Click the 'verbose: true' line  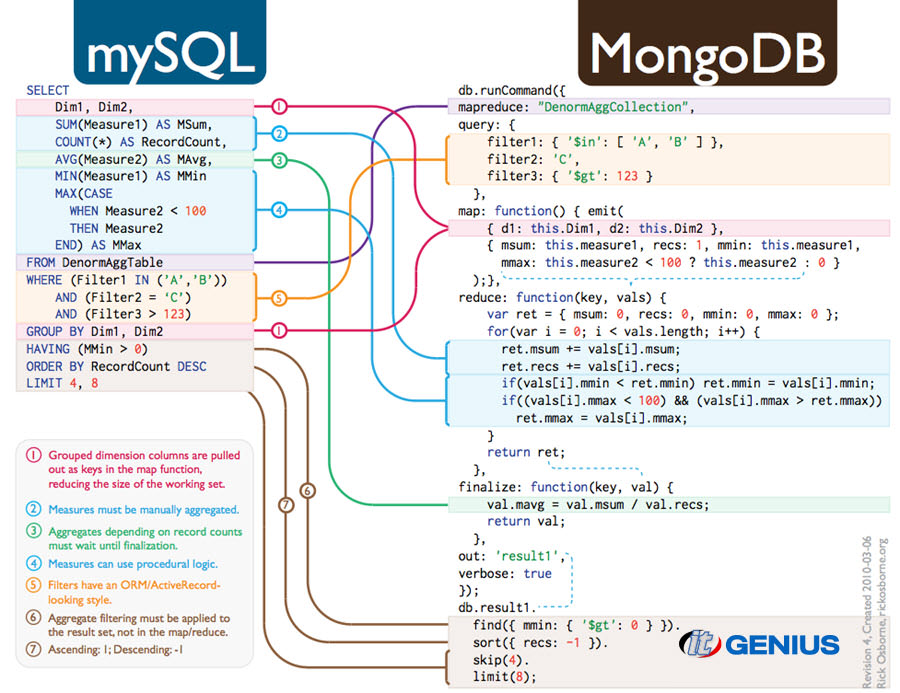pos(505,573)
